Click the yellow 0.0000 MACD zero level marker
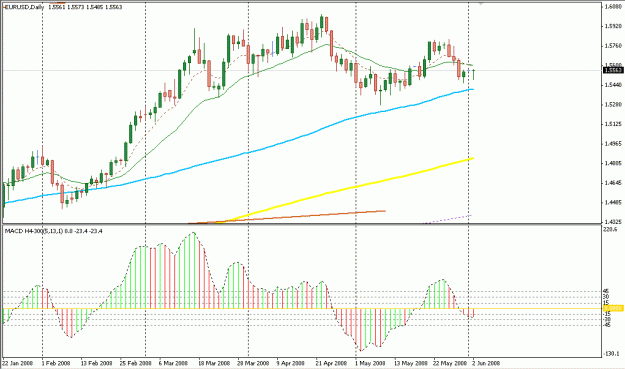The image size is (625, 369). [613, 308]
